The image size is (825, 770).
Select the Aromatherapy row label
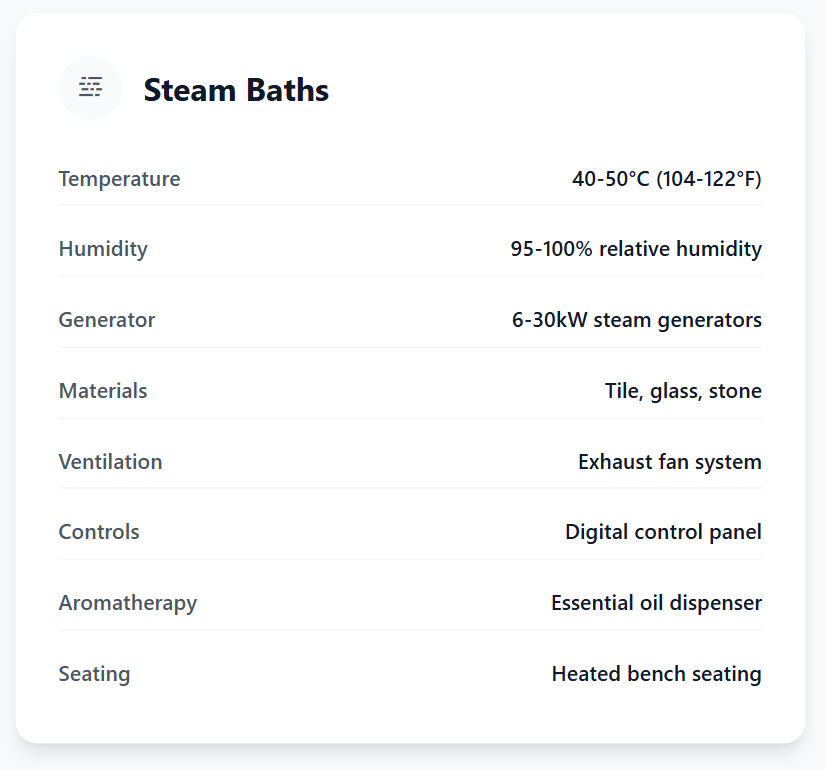128,603
